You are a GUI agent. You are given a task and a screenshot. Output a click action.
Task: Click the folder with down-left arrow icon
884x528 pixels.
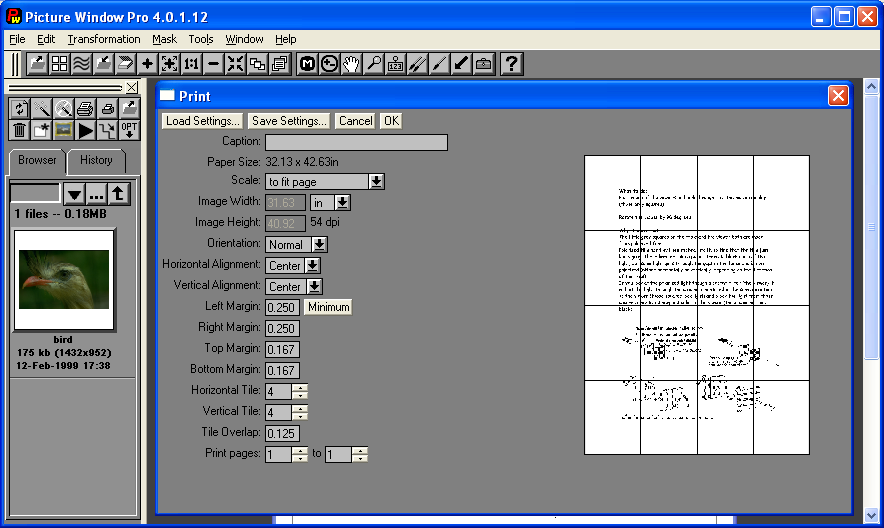tap(103, 64)
